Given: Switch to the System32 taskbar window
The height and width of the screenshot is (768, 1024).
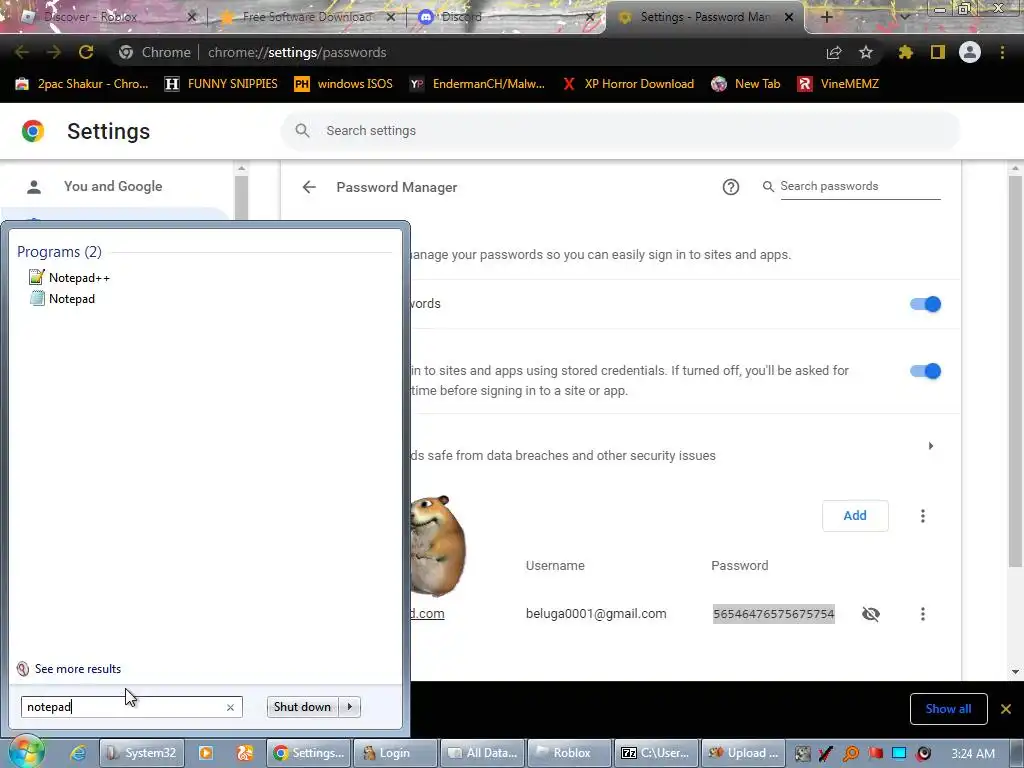Looking at the screenshot, I should (x=142, y=753).
